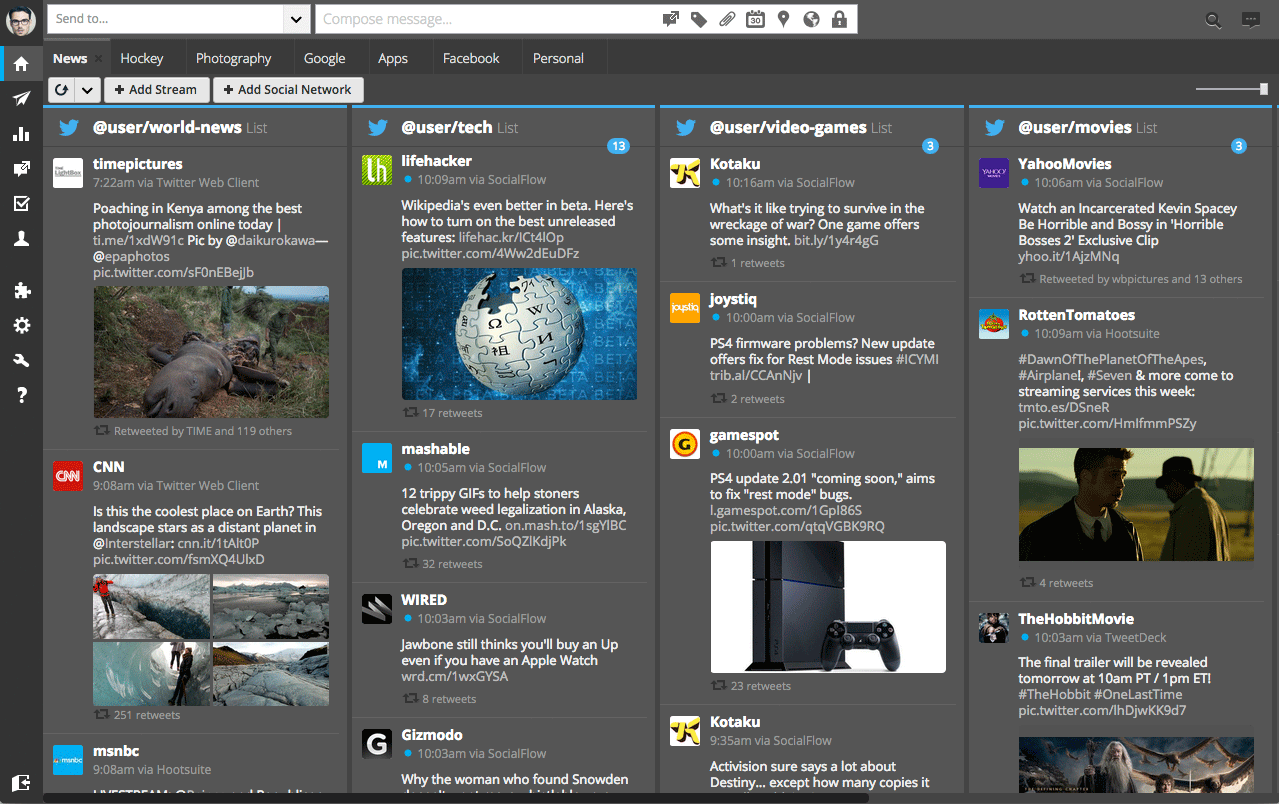Click the Compose message input field

(480, 18)
